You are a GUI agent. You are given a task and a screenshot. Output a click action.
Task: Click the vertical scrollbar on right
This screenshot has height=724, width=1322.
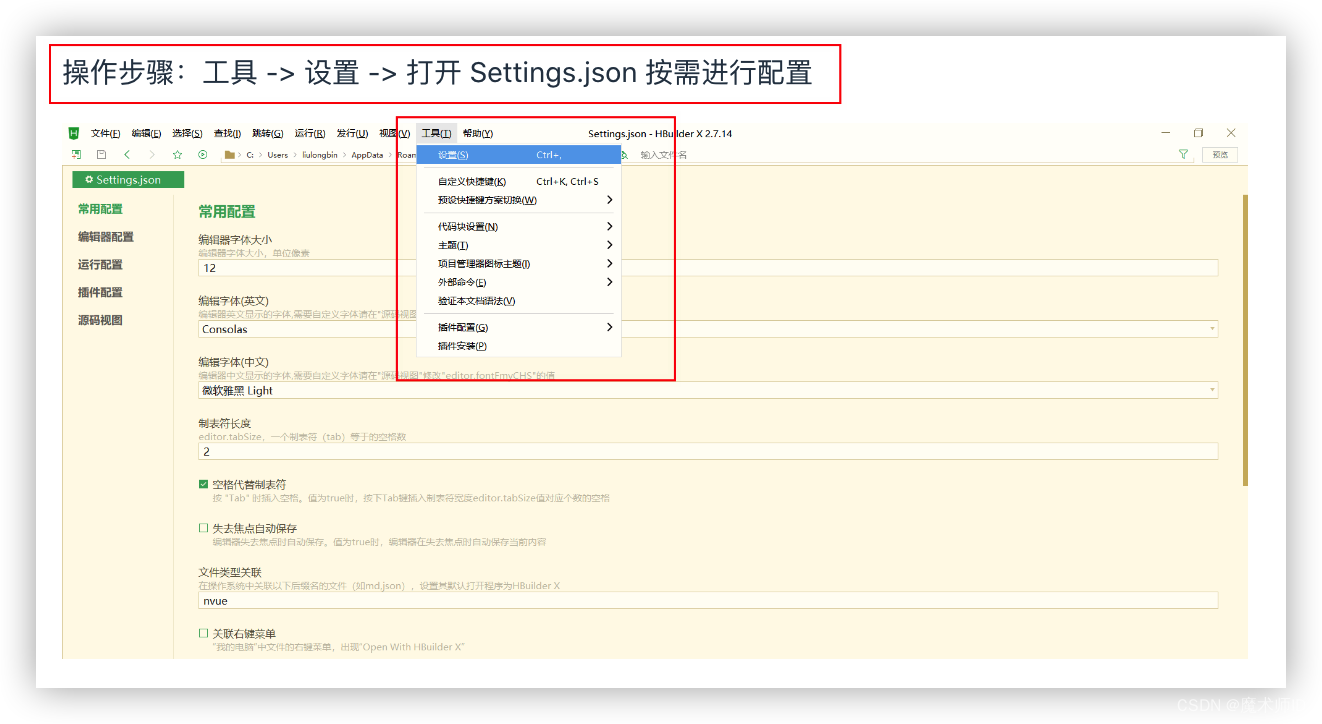pos(1245,340)
